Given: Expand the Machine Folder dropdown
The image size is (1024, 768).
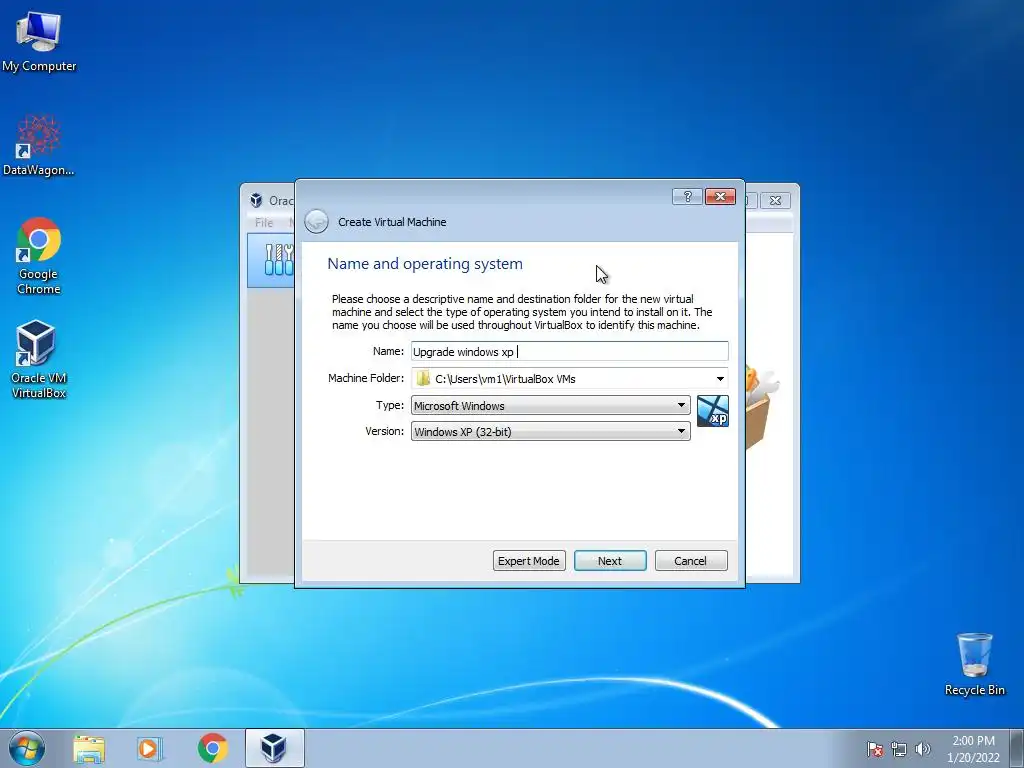Looking at the screenshot, I should 720,379.
